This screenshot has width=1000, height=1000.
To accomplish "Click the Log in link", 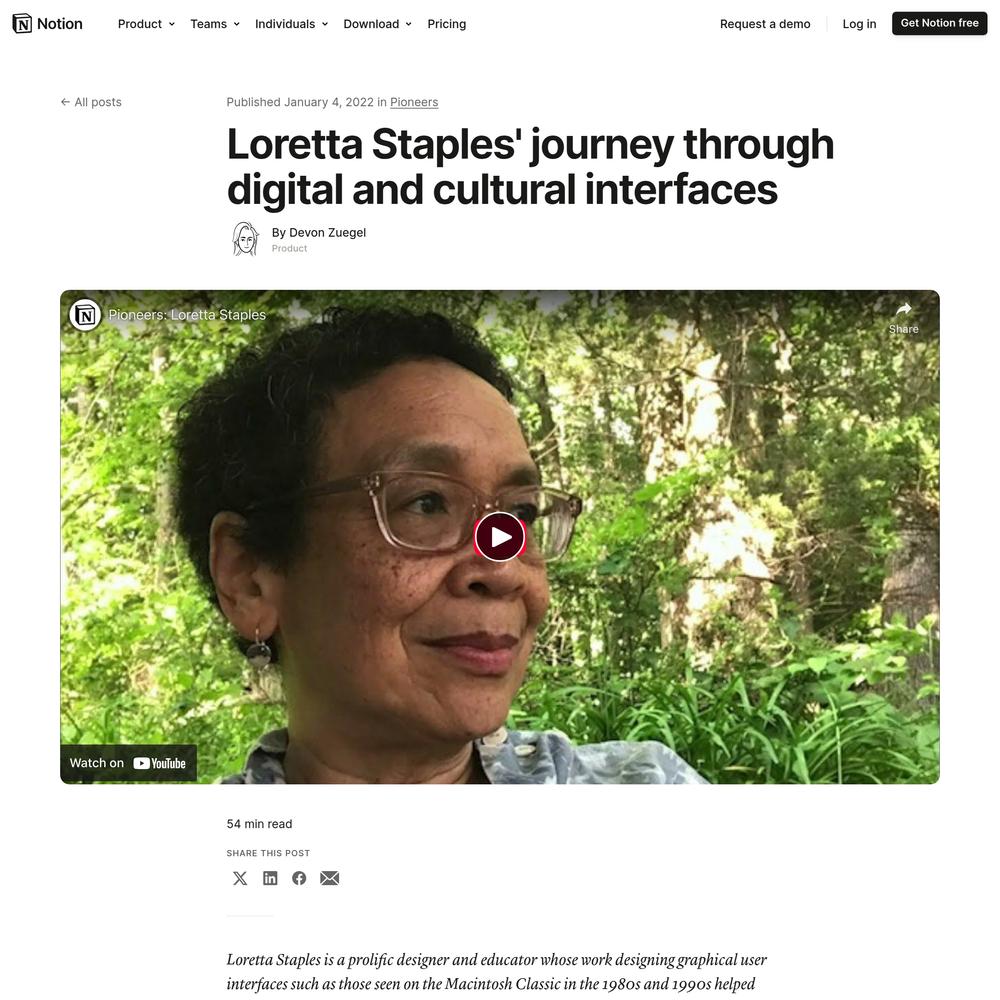I will [x=859, y=24].
